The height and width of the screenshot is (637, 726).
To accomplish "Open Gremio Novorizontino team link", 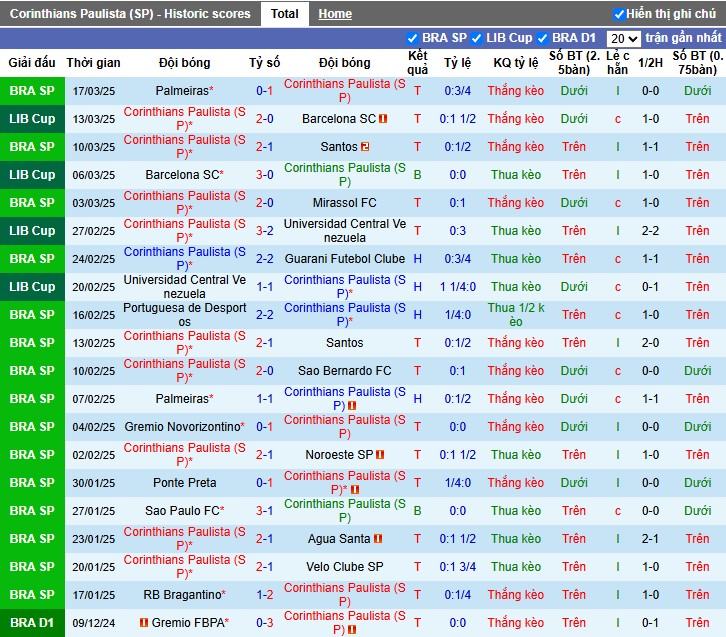I will point(184,427).
